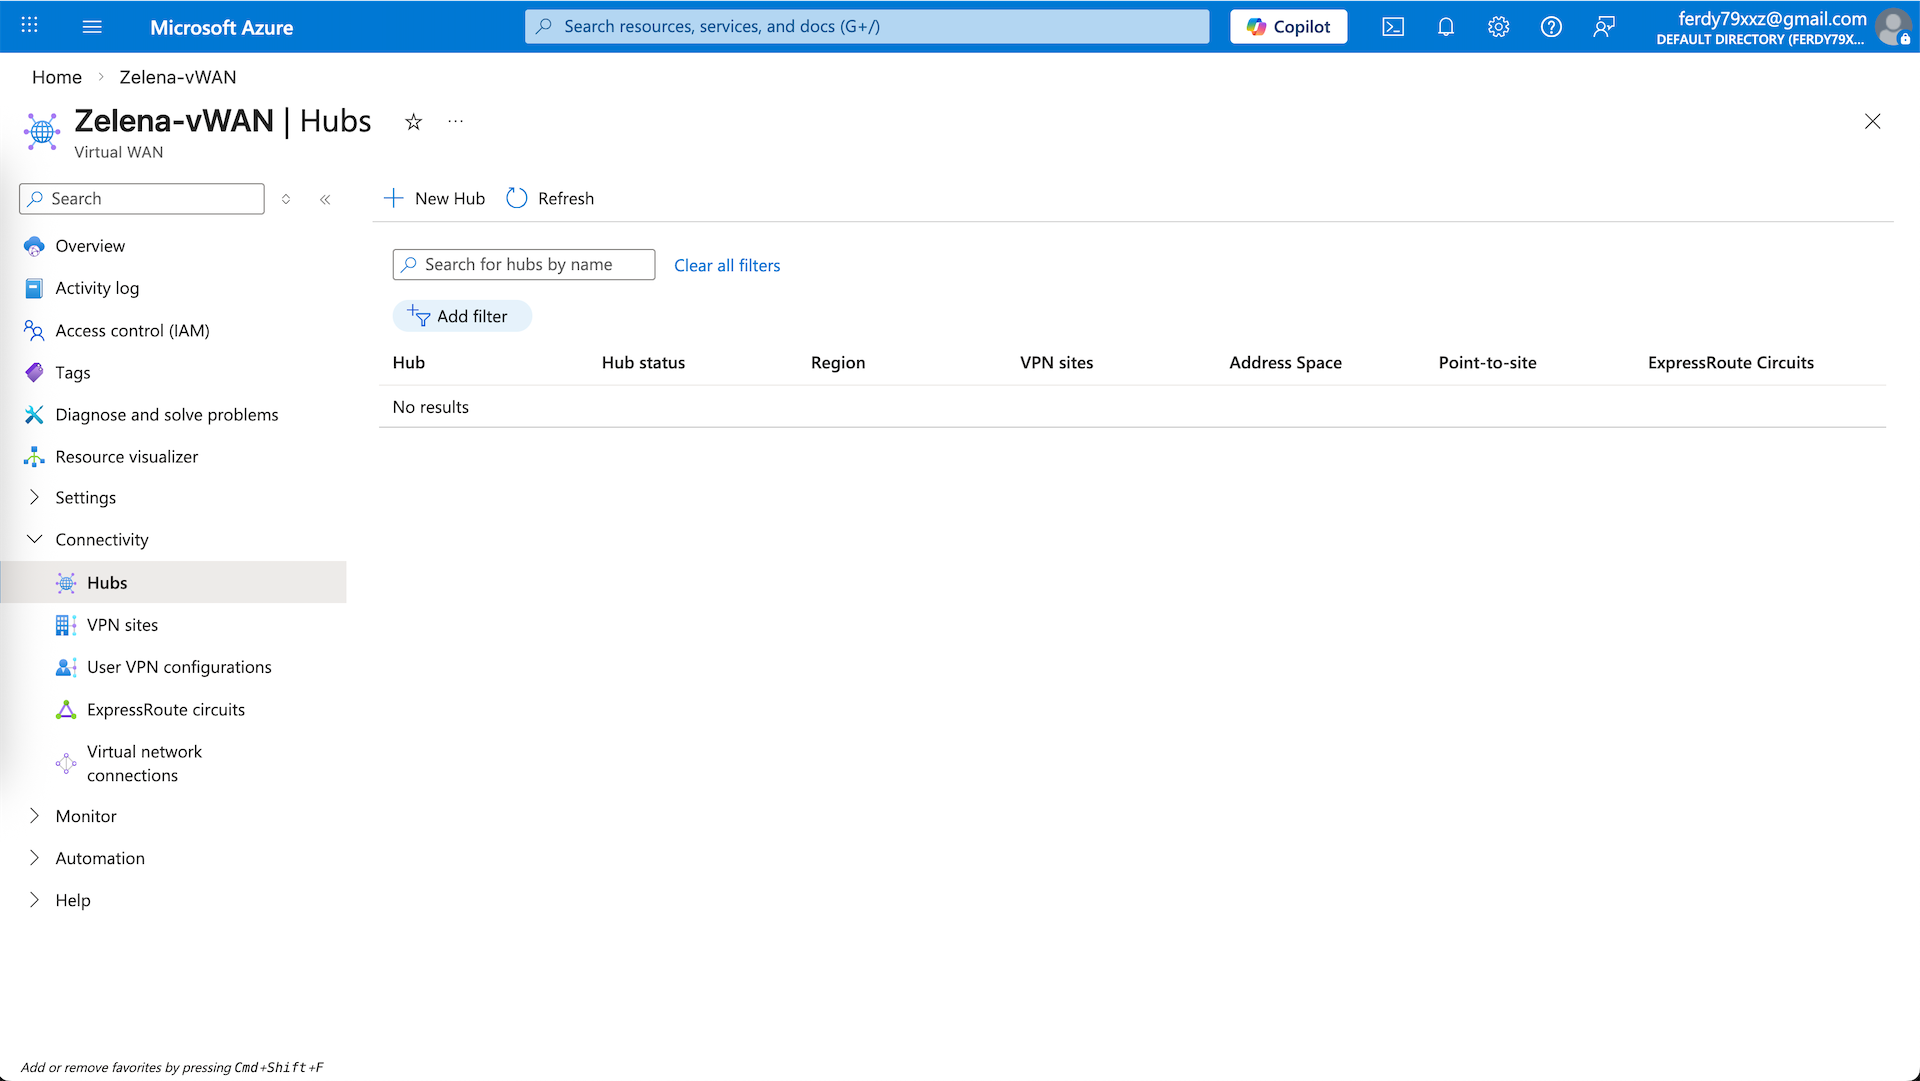Click the Refresh hubs icon
Image resolution: width=1920 pixels, height=1081 pixels.
(x=517, y=198)
